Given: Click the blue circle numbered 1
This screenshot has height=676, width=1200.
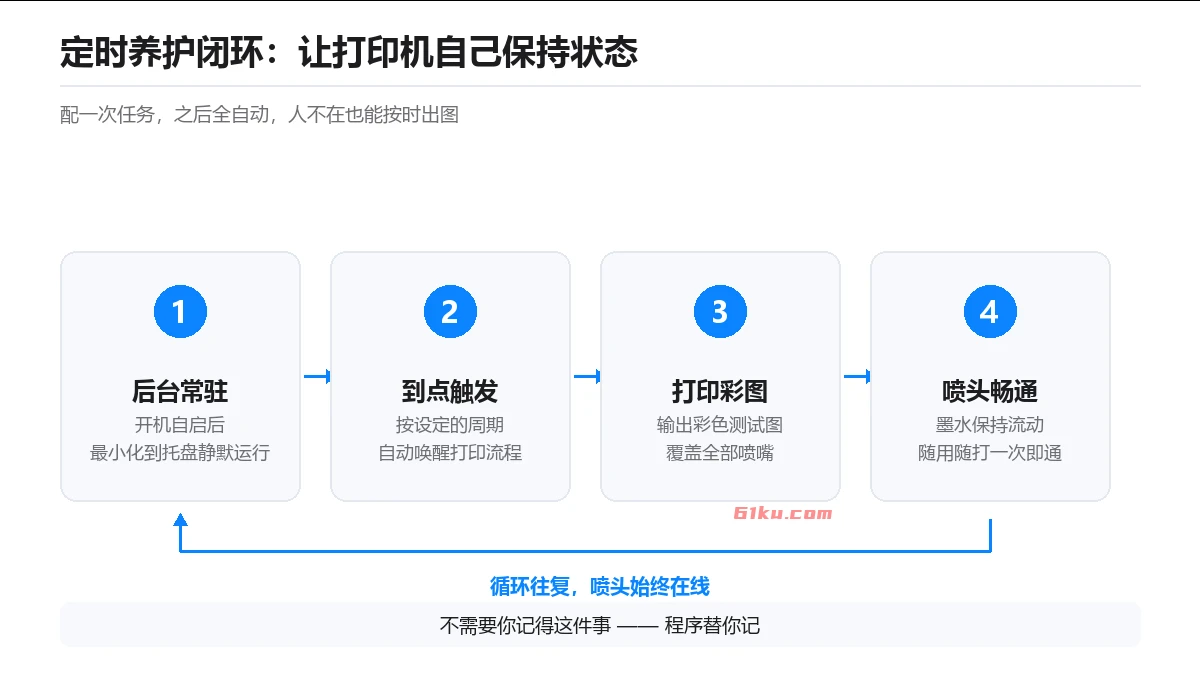Looking at the screenshot, I should 180,311.
